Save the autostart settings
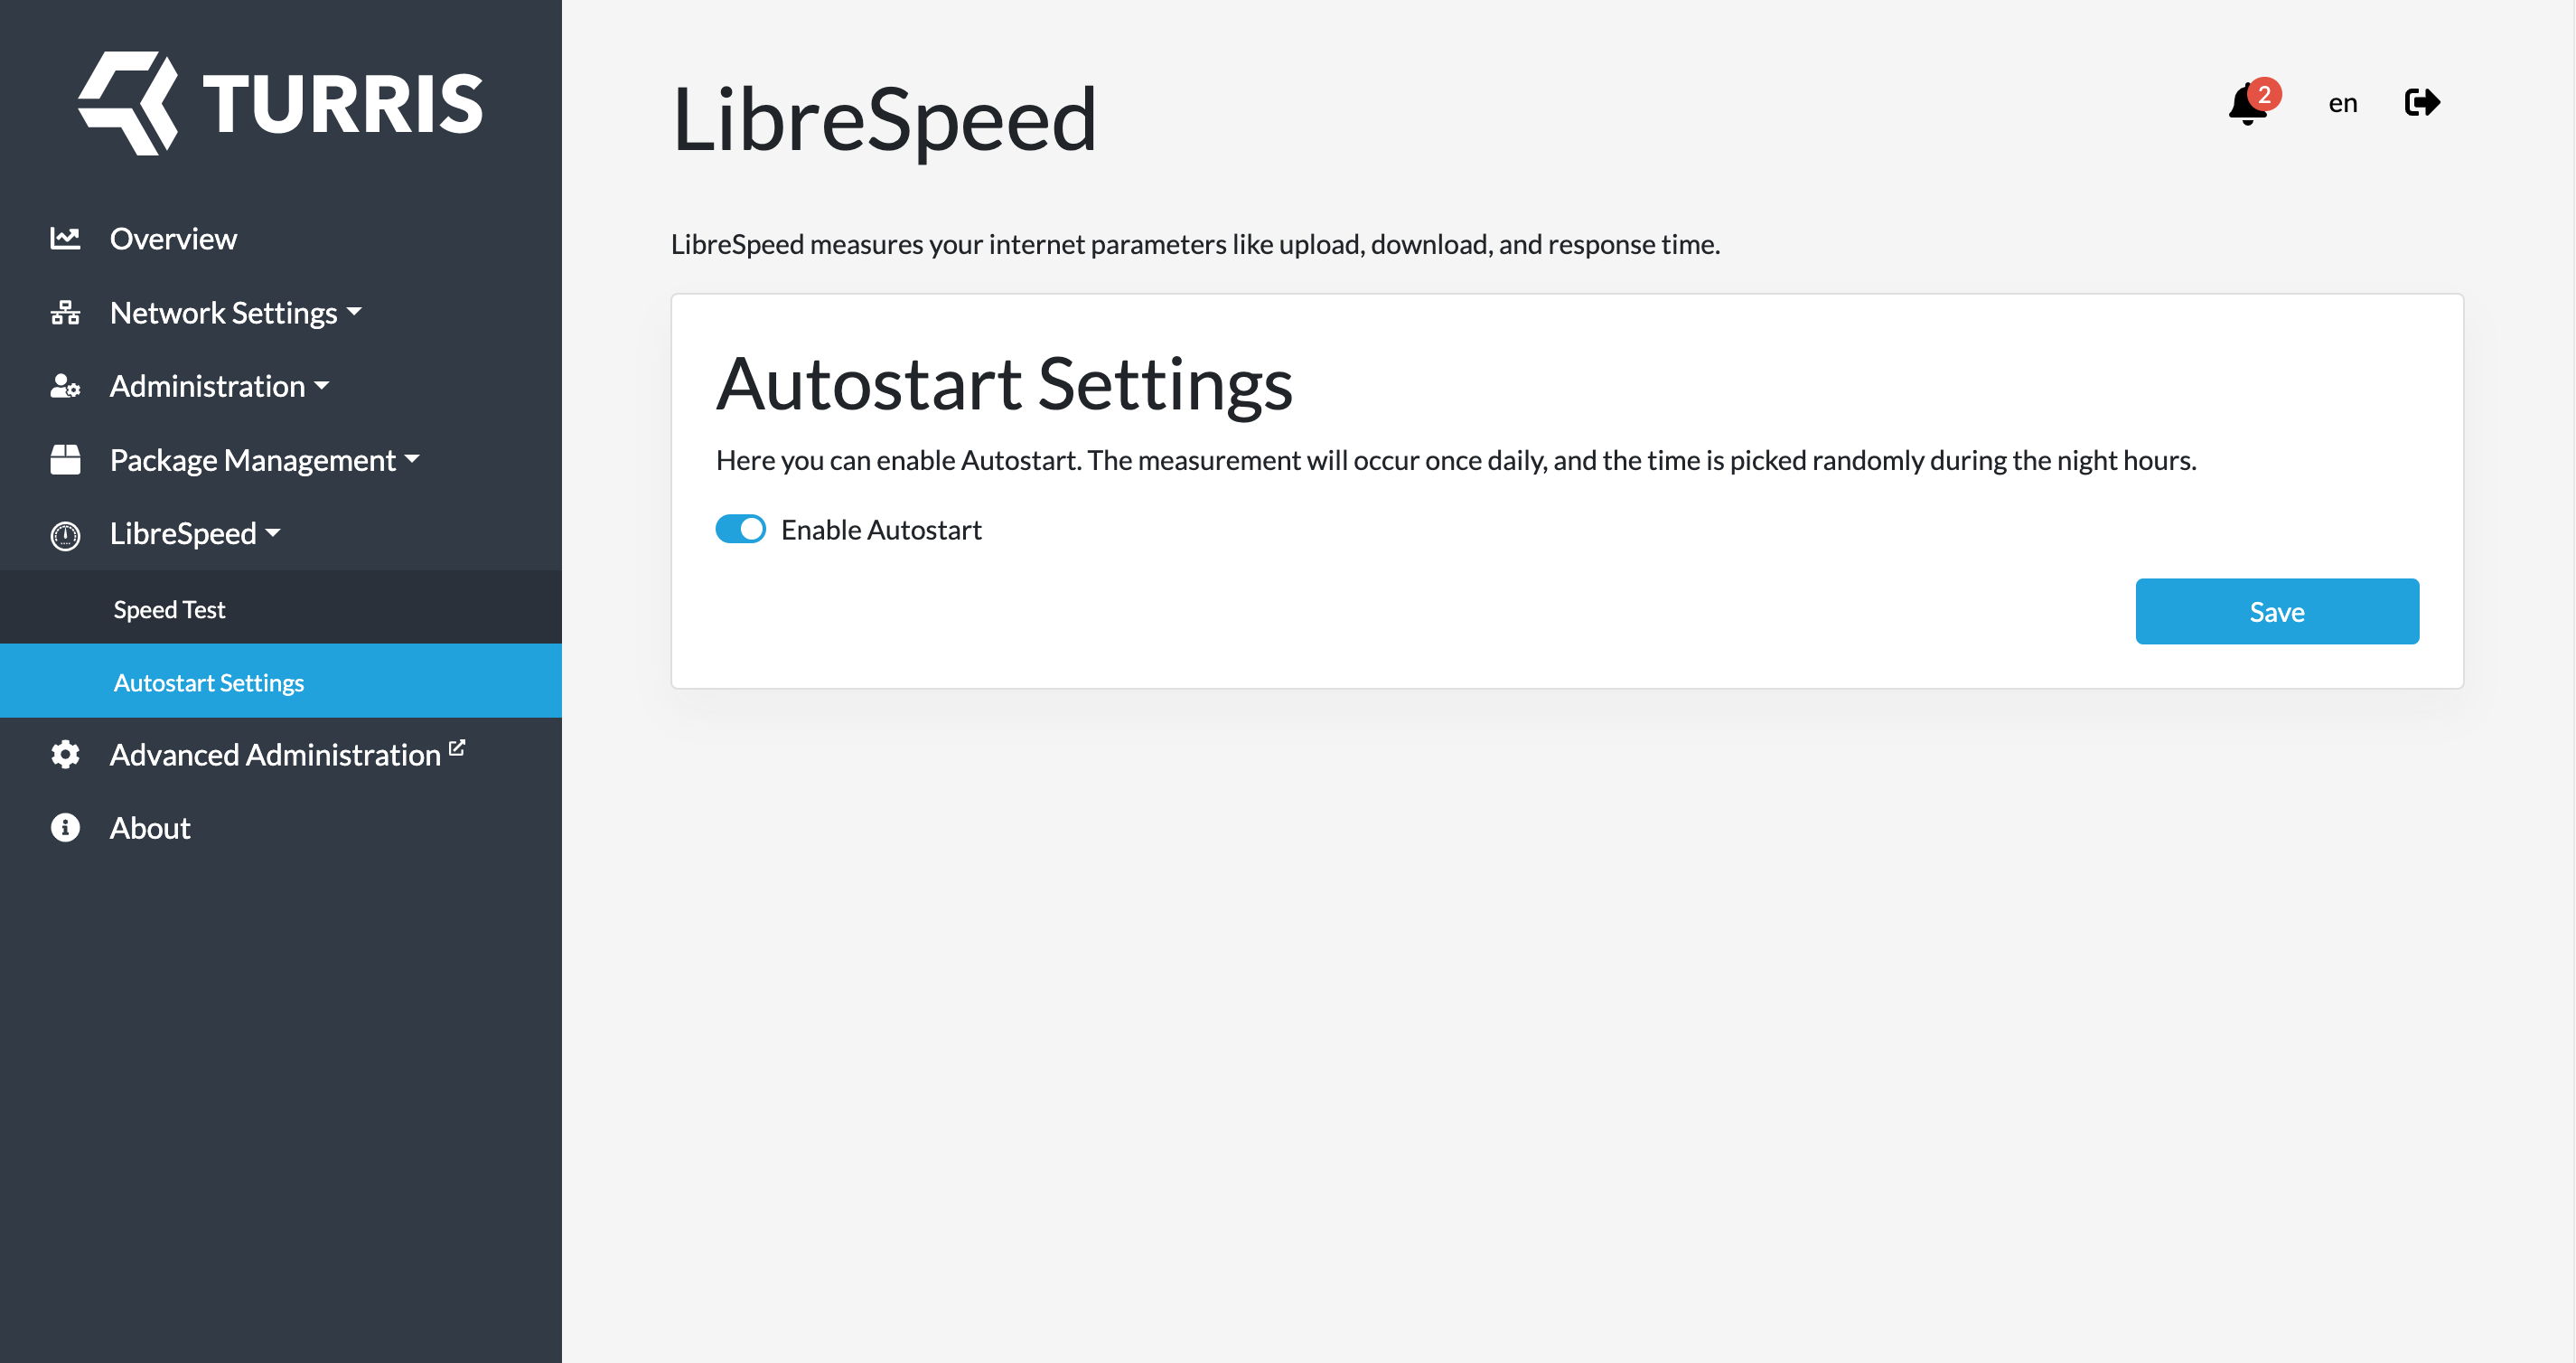 tap(2277, 611)
